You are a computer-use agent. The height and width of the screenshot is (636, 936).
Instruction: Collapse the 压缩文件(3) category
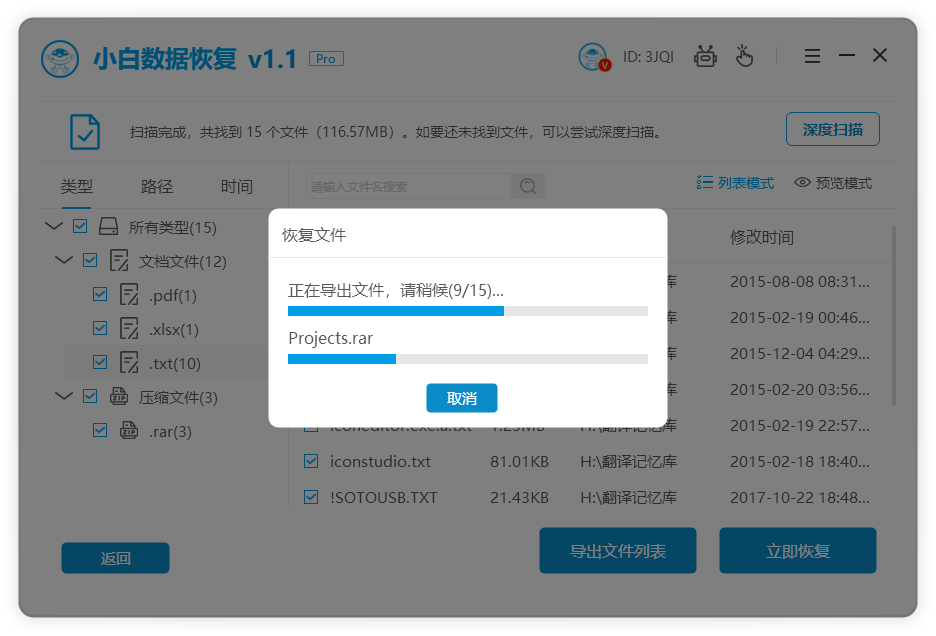(64, 396)
